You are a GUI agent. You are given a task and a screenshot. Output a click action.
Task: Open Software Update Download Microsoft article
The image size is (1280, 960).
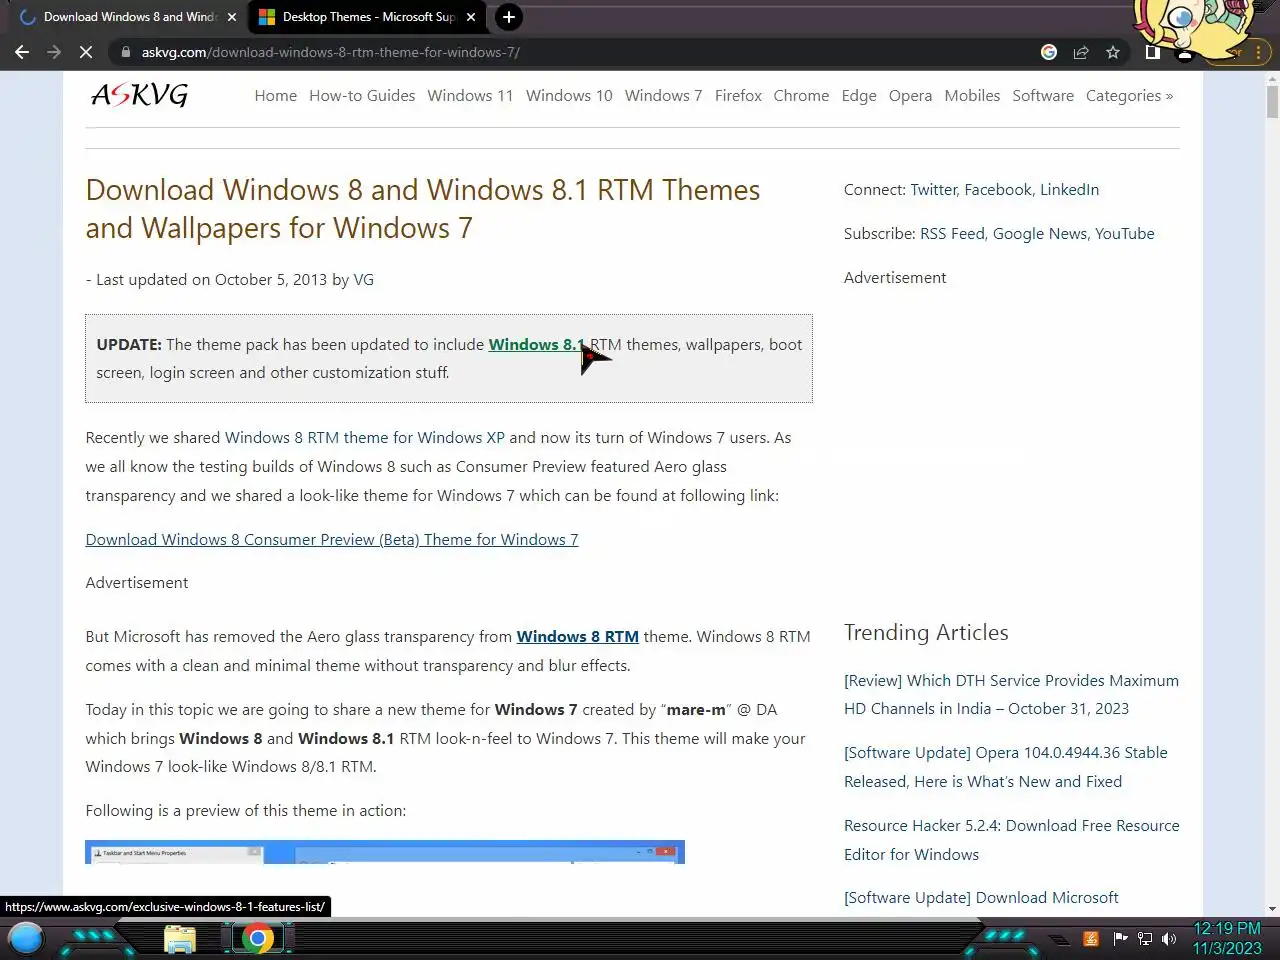coord(981,898)
